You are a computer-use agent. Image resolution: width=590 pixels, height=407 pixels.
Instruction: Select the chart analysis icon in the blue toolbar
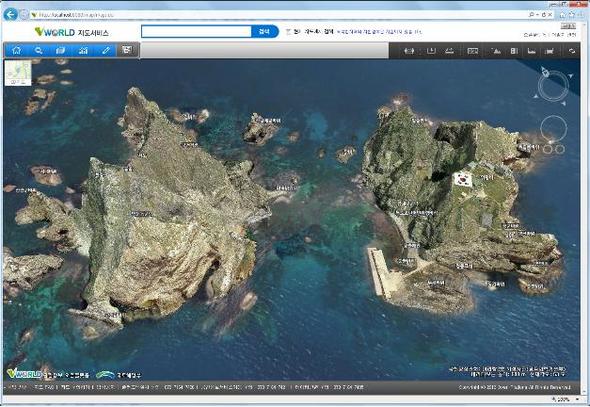(x=83, y=50)
